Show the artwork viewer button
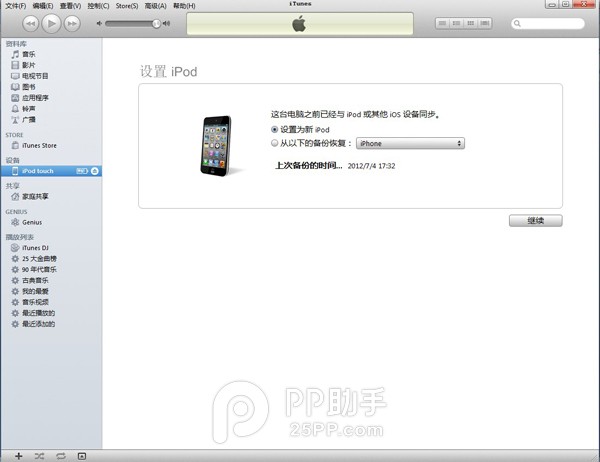Viewport: 600px width, 462px height. 82,456
